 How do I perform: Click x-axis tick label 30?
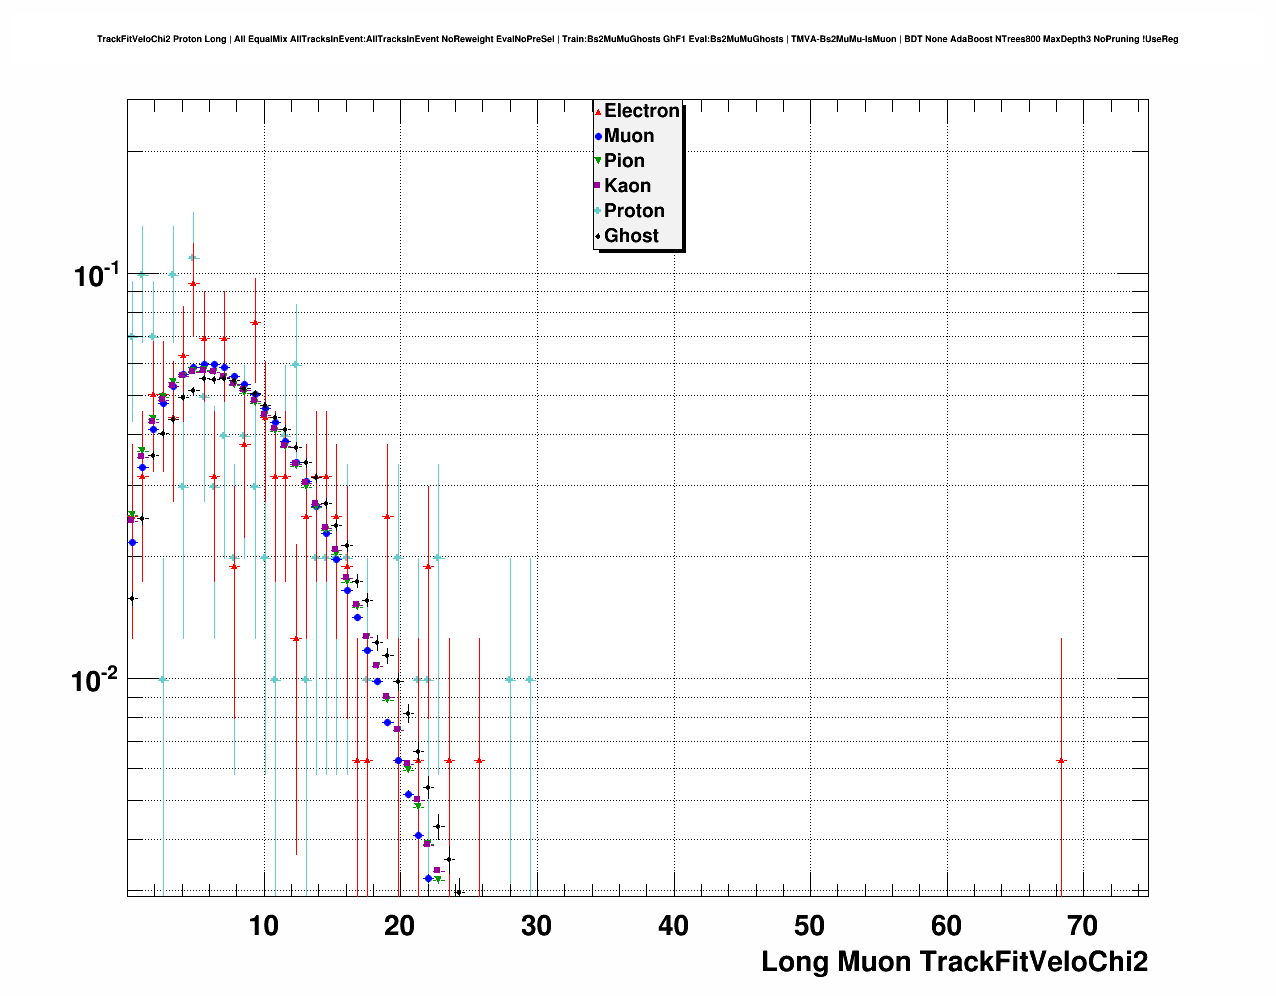pyautogui.click(x=537, y=926)
